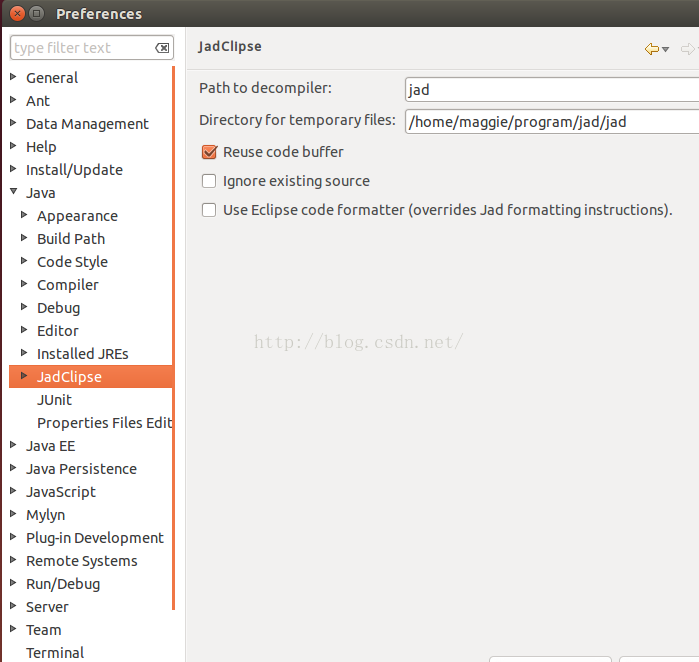Screen dimensions: 699x662
Task: Click the orange tree scrollbar
Action: point(173,338)
